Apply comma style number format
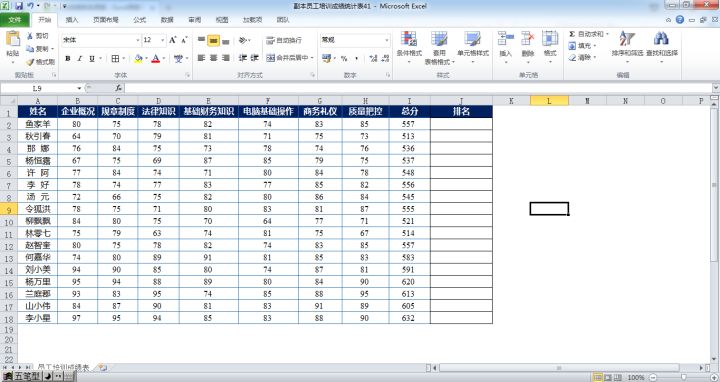Viewport: 720px width, 382px height. [x=356, y=58]
